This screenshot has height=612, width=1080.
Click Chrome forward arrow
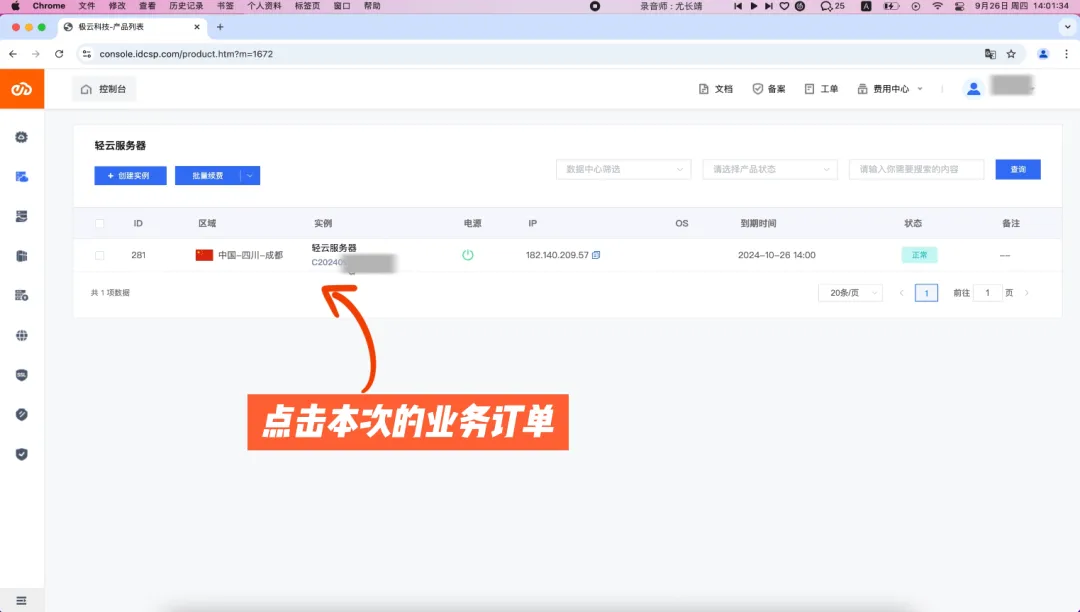click(x=36, y=54)
